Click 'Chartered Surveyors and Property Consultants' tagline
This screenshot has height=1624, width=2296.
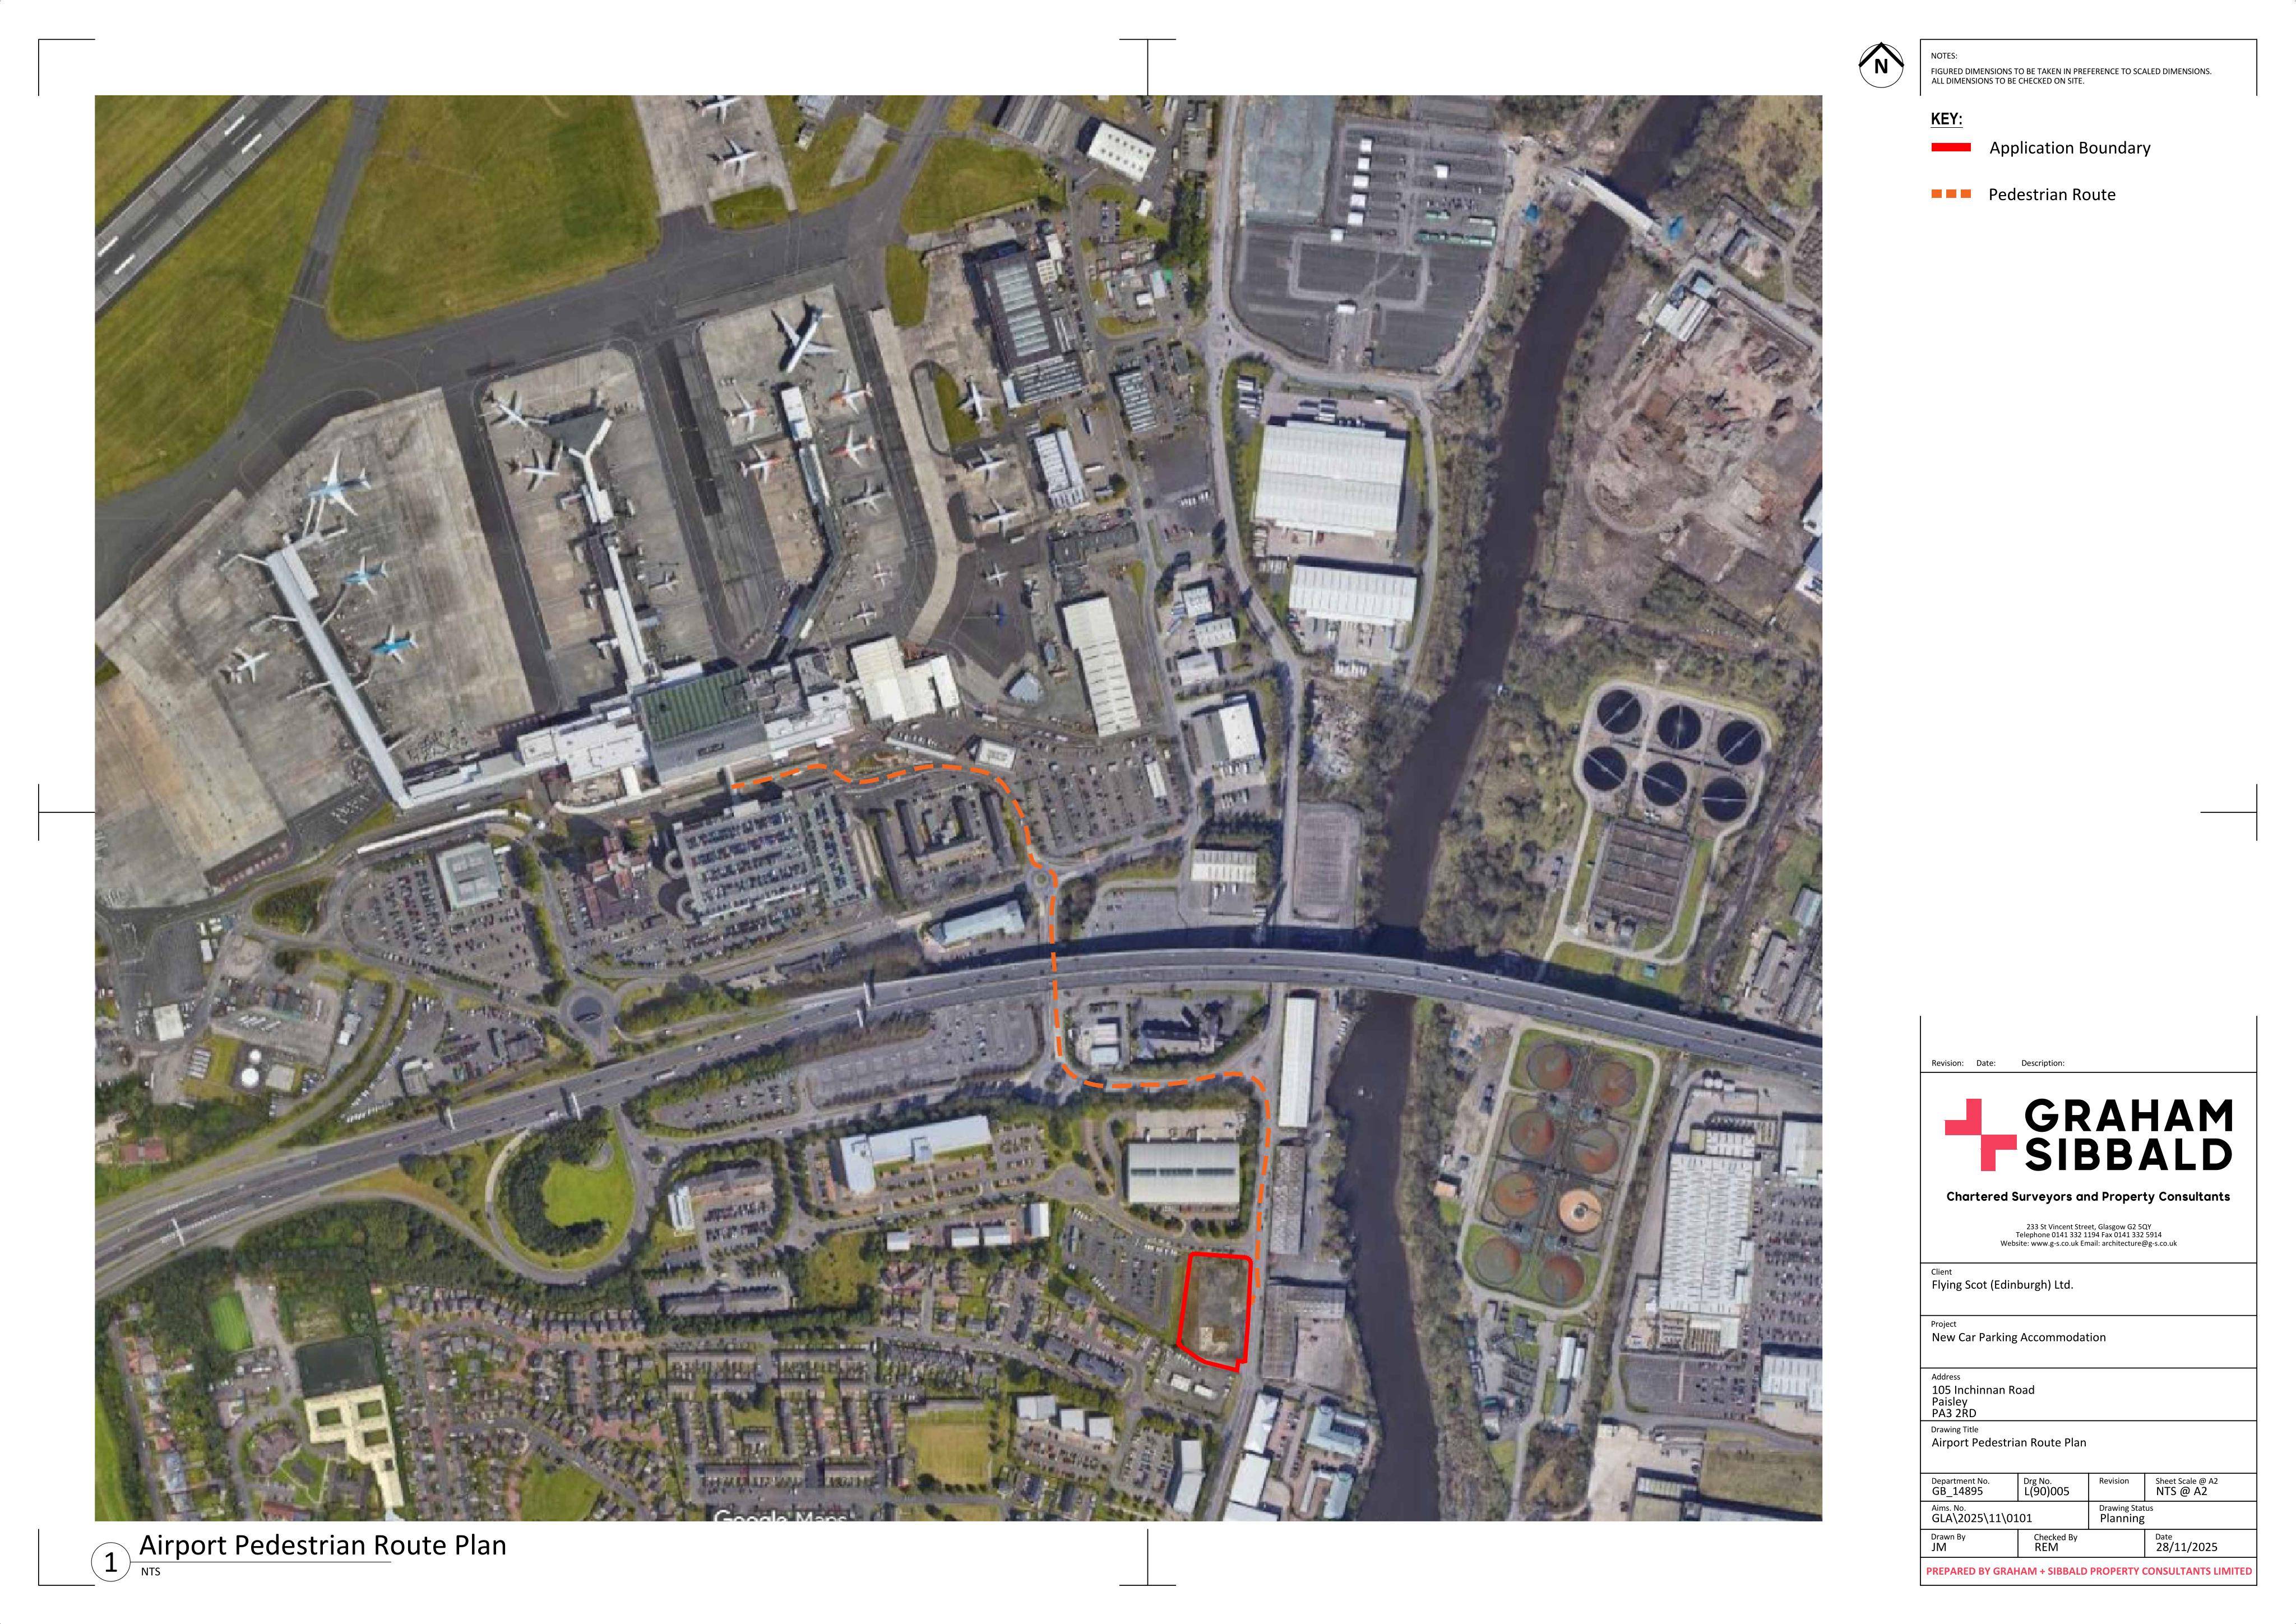[2088, 1197]
